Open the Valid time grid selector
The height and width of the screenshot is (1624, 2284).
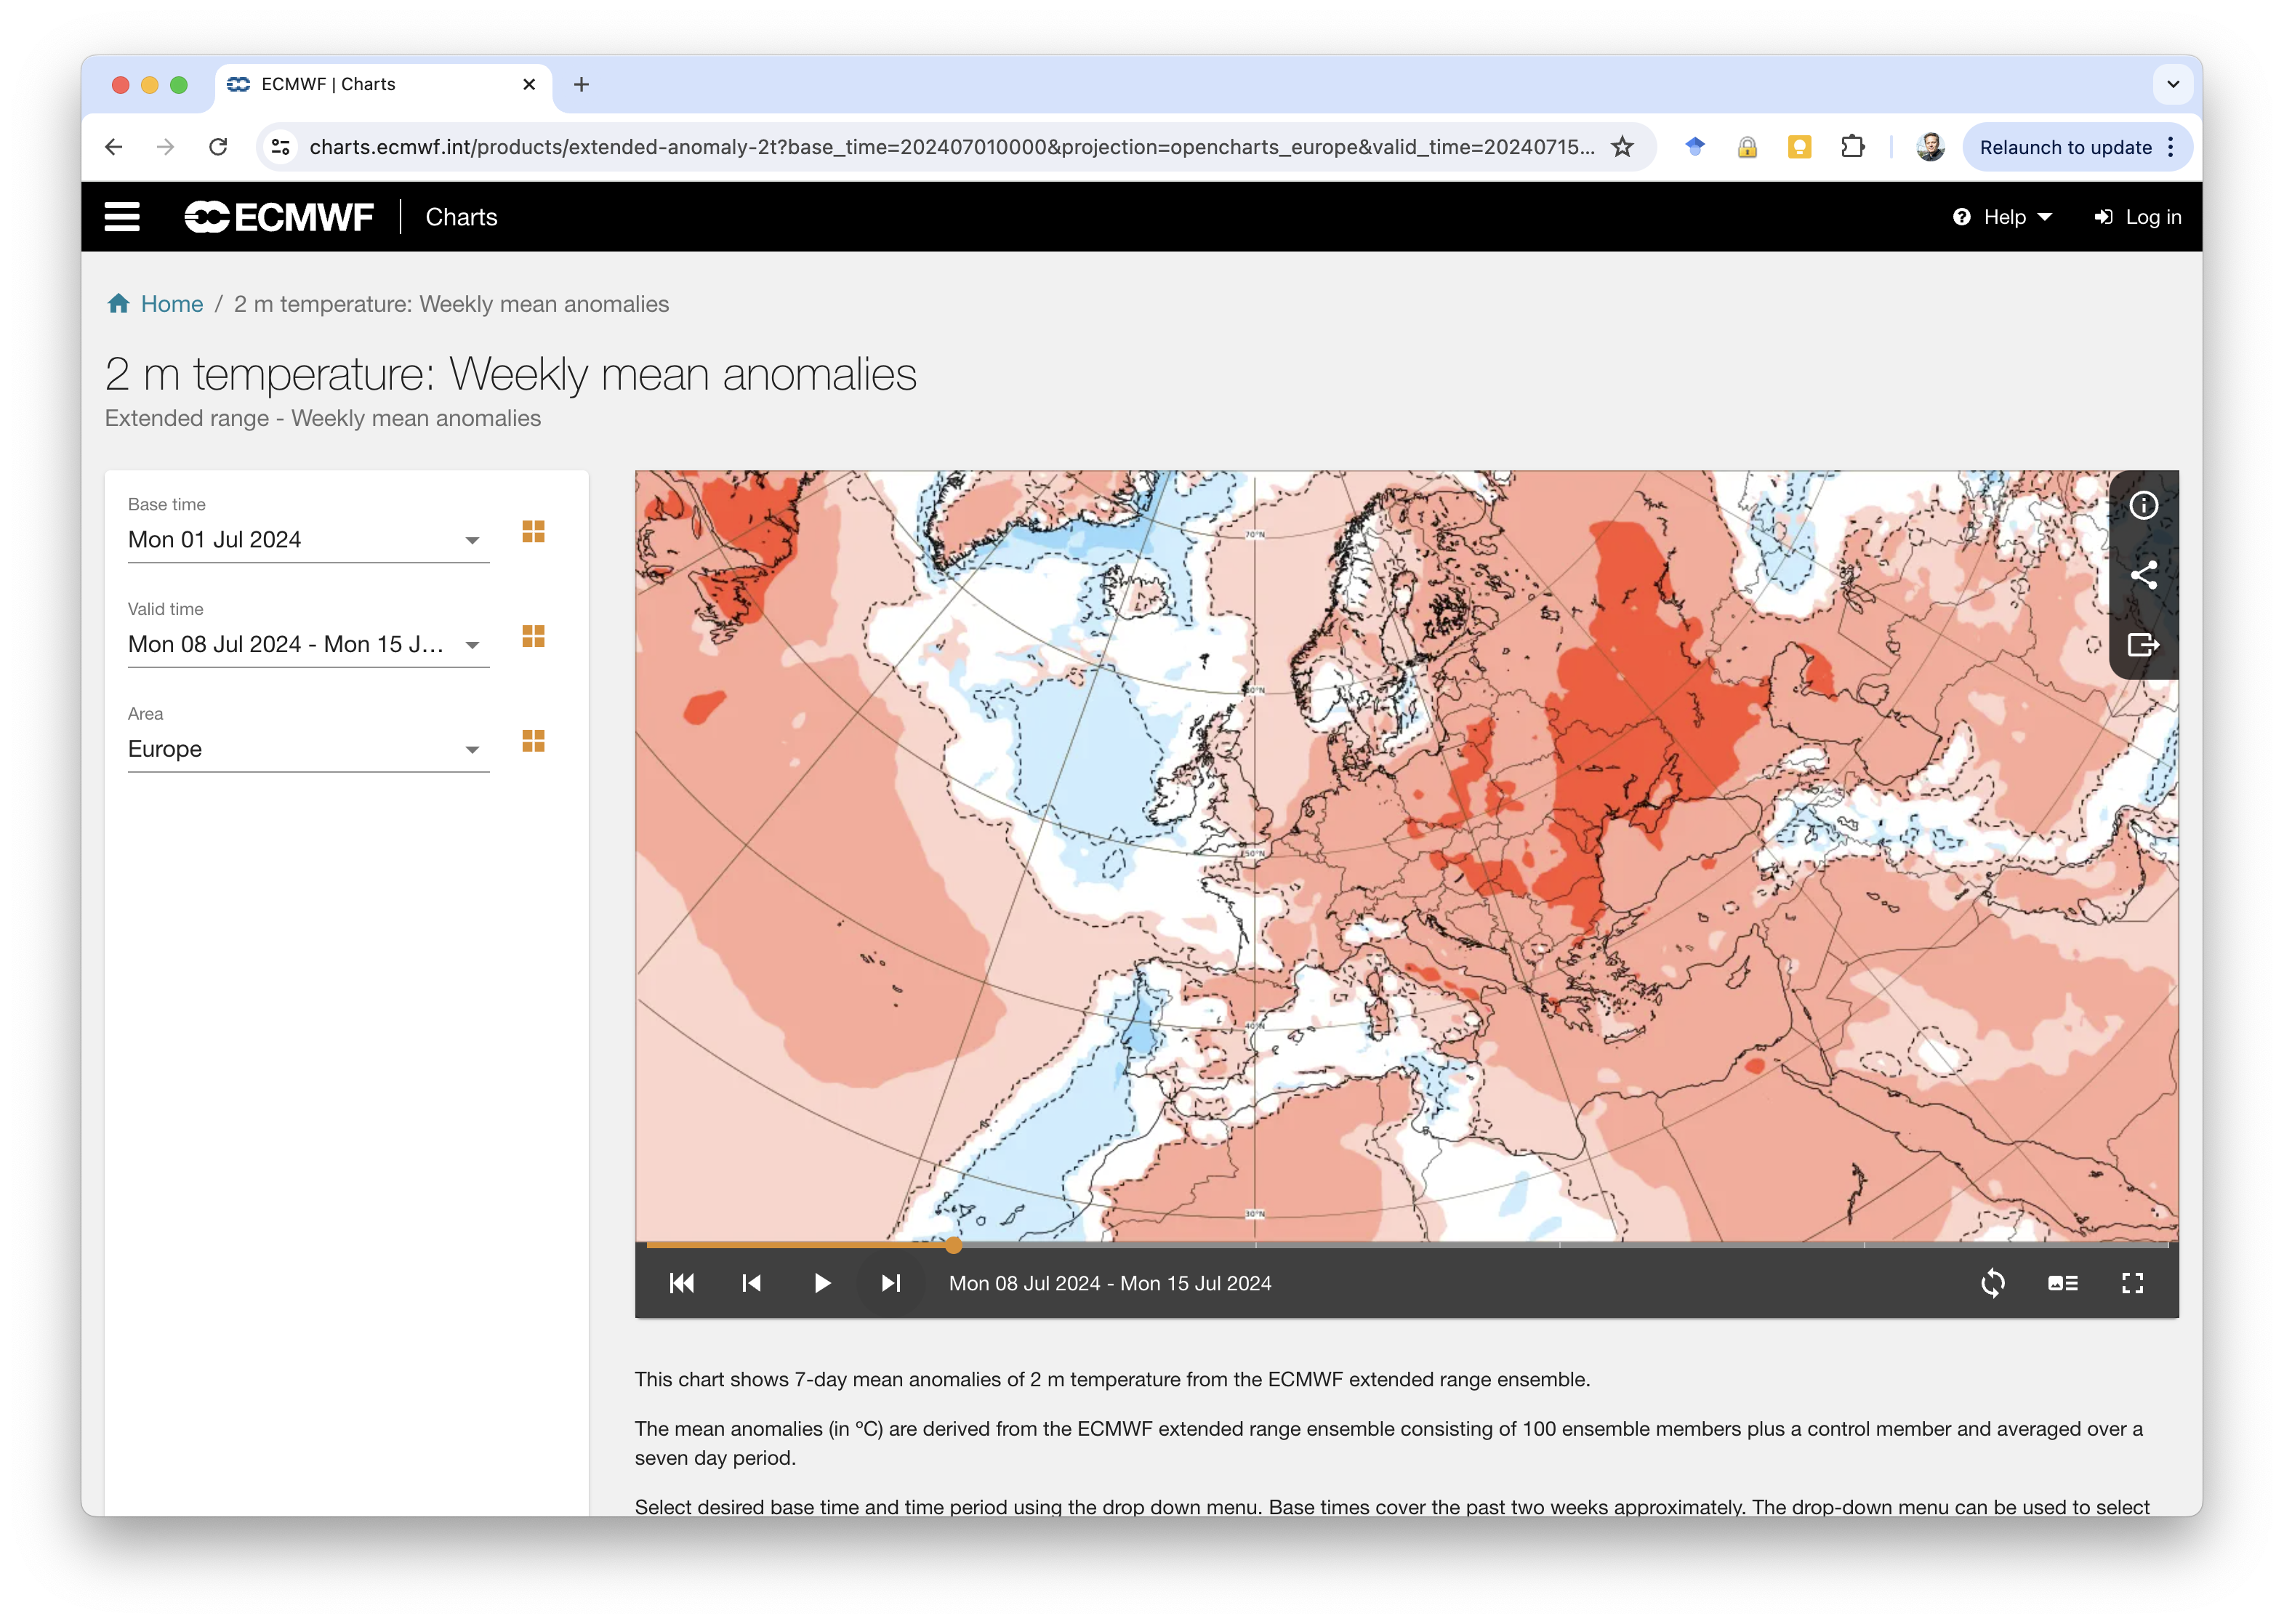pyautogui.click(x=533, y=636)
